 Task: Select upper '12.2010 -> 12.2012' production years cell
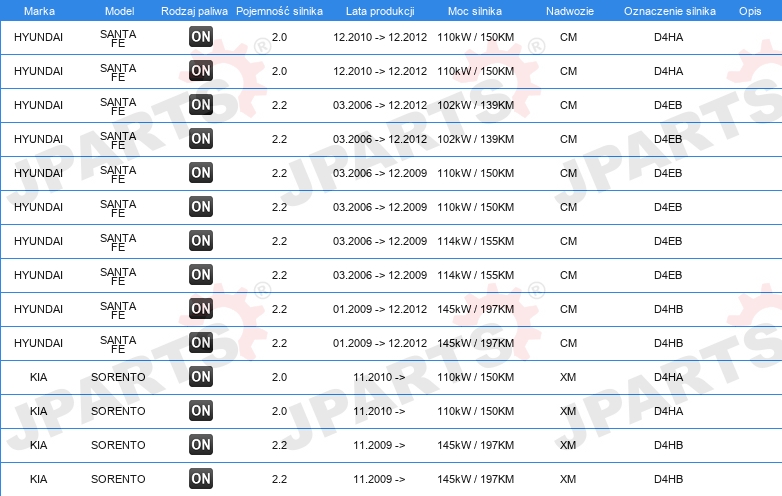(380, 37)
